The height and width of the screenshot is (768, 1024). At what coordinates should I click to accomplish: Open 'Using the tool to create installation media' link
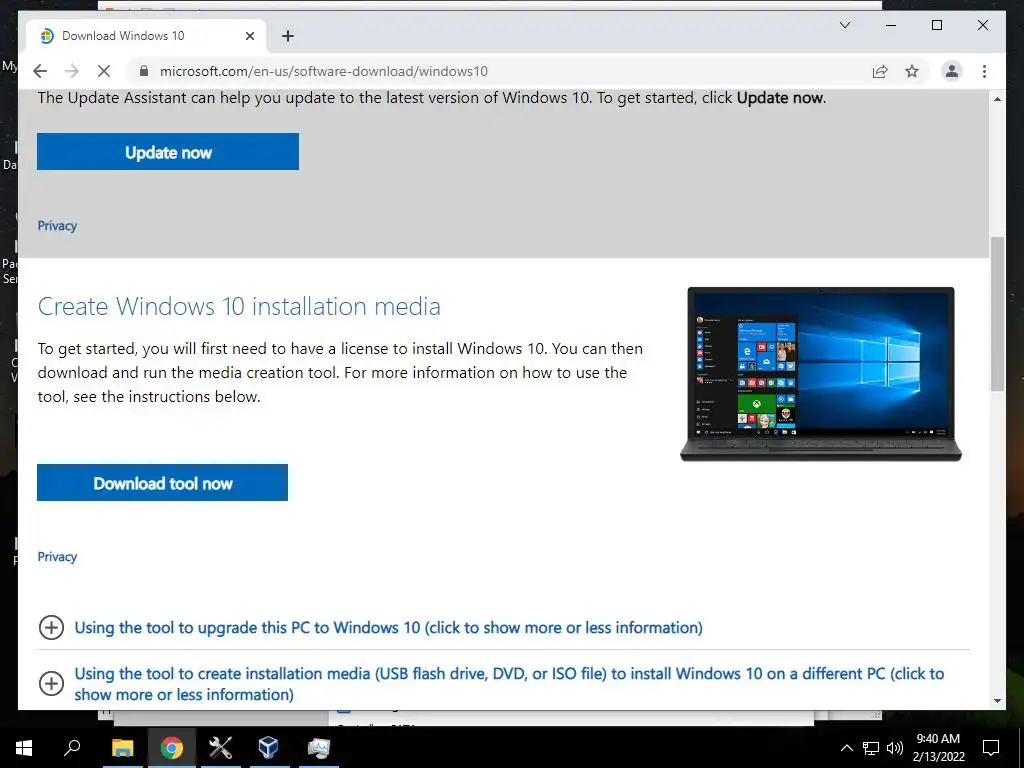pos(509,684)
